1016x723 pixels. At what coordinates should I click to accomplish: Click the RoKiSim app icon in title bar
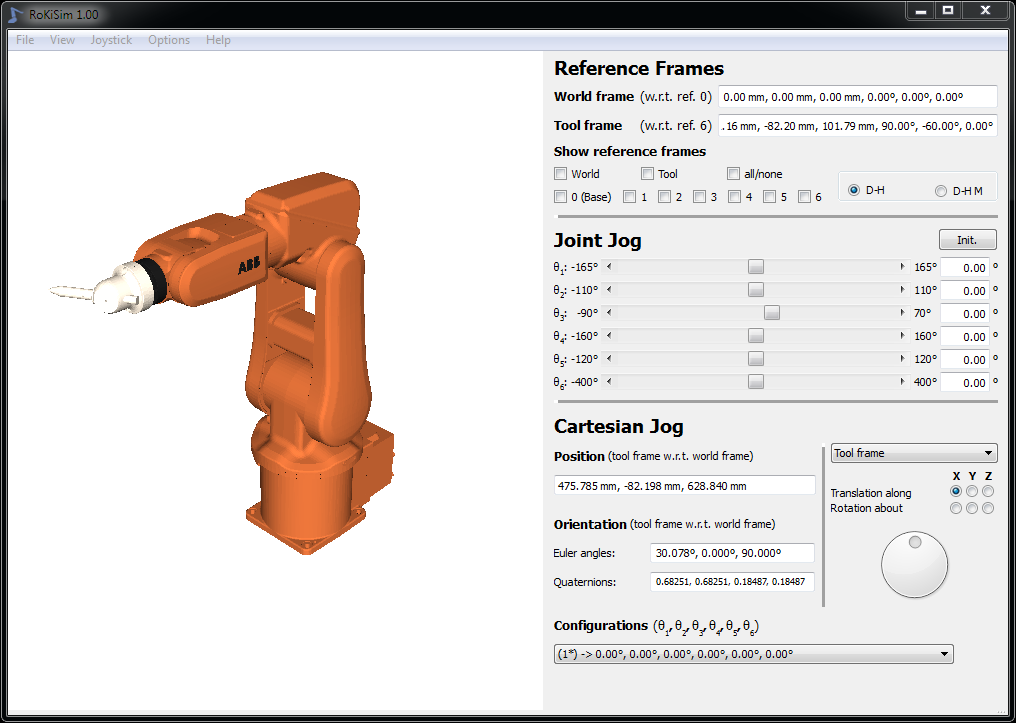(x=14, y=12)
